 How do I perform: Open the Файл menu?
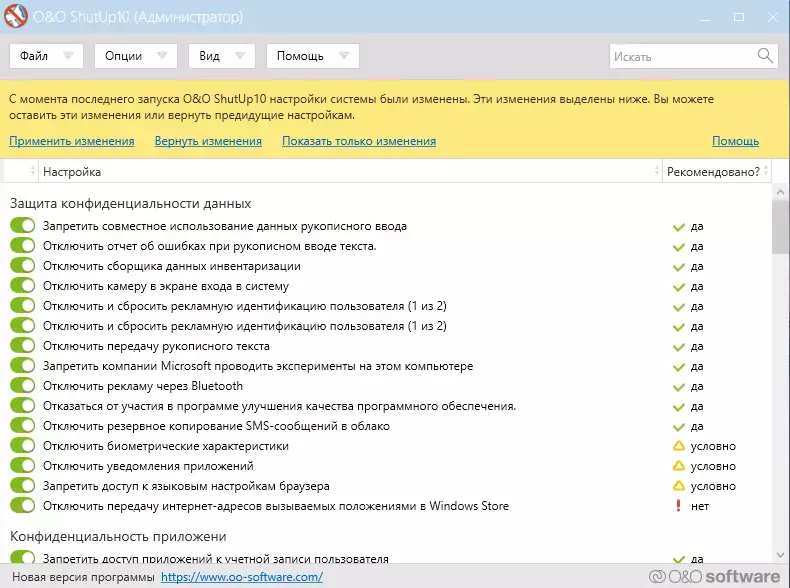click(x=46, y=55)
